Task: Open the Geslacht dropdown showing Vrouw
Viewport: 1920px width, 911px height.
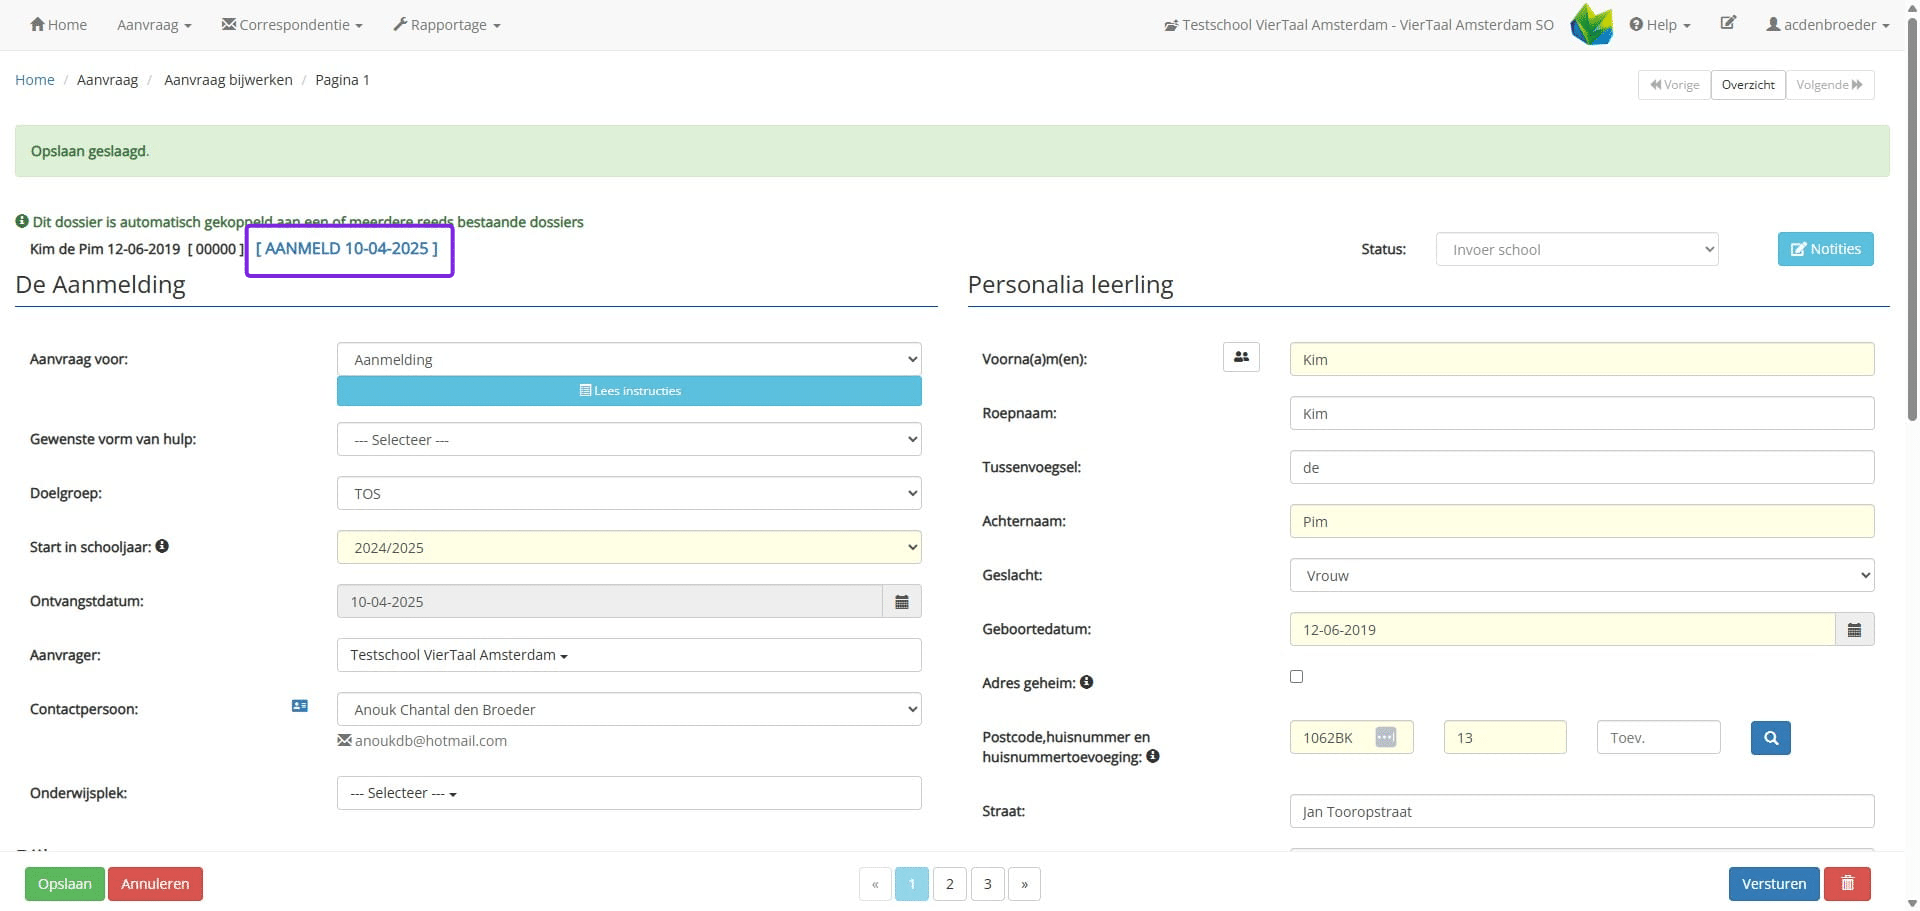Action: click(x=1582, y=575)
